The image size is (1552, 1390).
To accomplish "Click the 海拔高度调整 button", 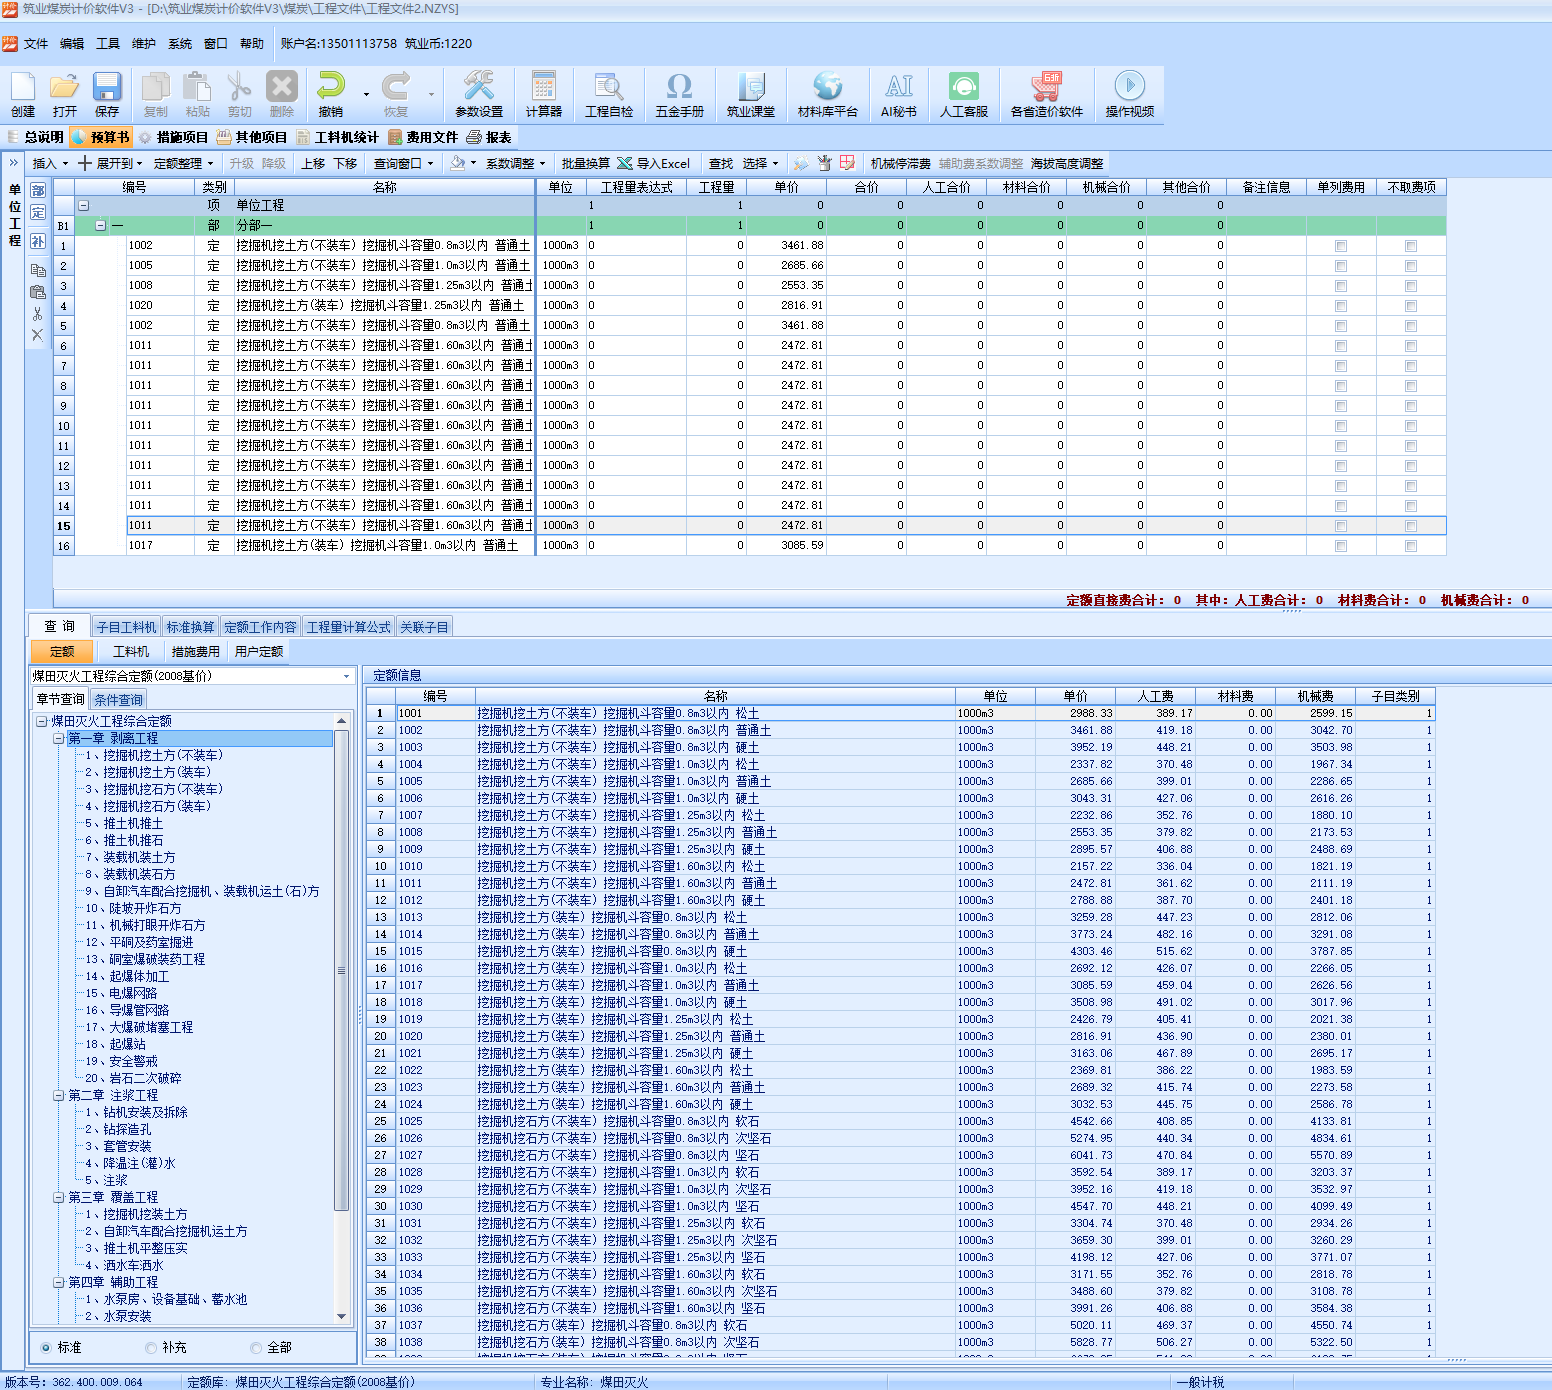I will pyautogui.click(x=1067, y=163).
